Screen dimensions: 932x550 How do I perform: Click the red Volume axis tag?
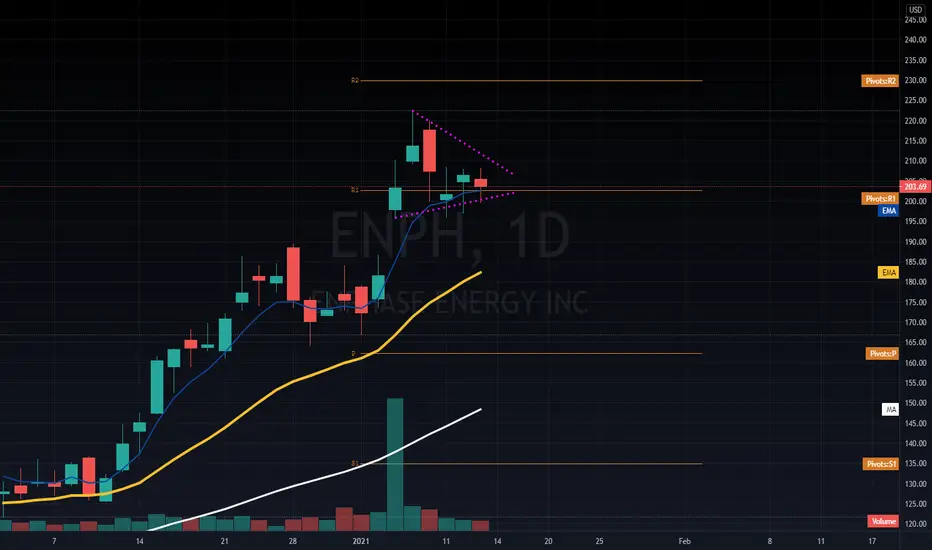(x=883, y=521)
